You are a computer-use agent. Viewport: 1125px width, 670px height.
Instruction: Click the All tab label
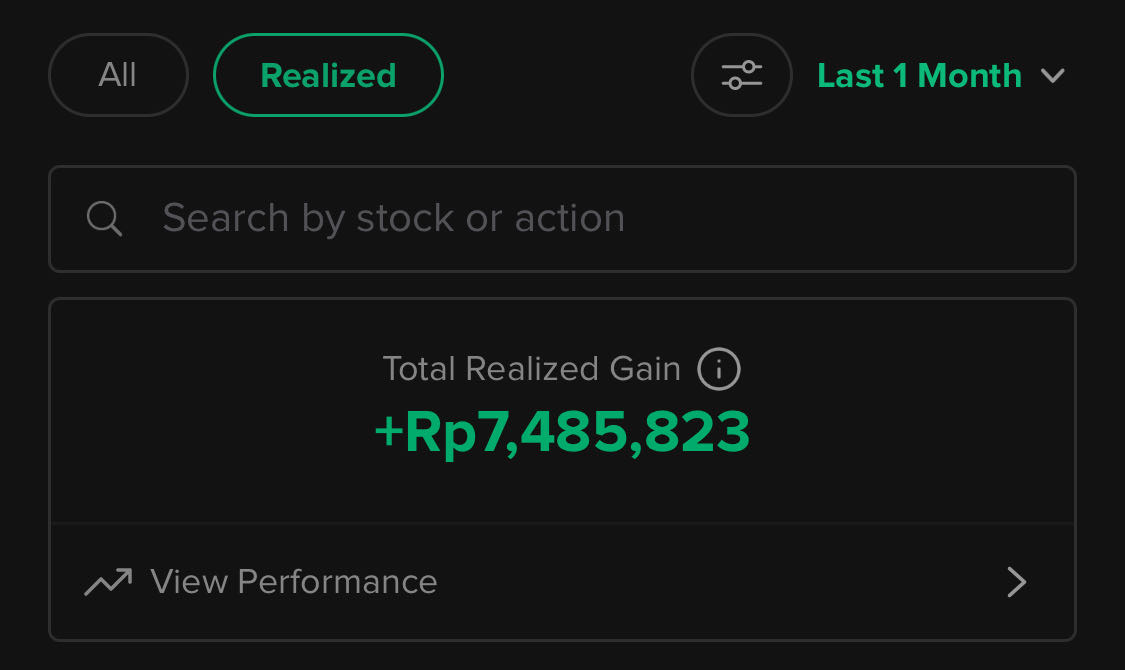[x=118, y=75]
